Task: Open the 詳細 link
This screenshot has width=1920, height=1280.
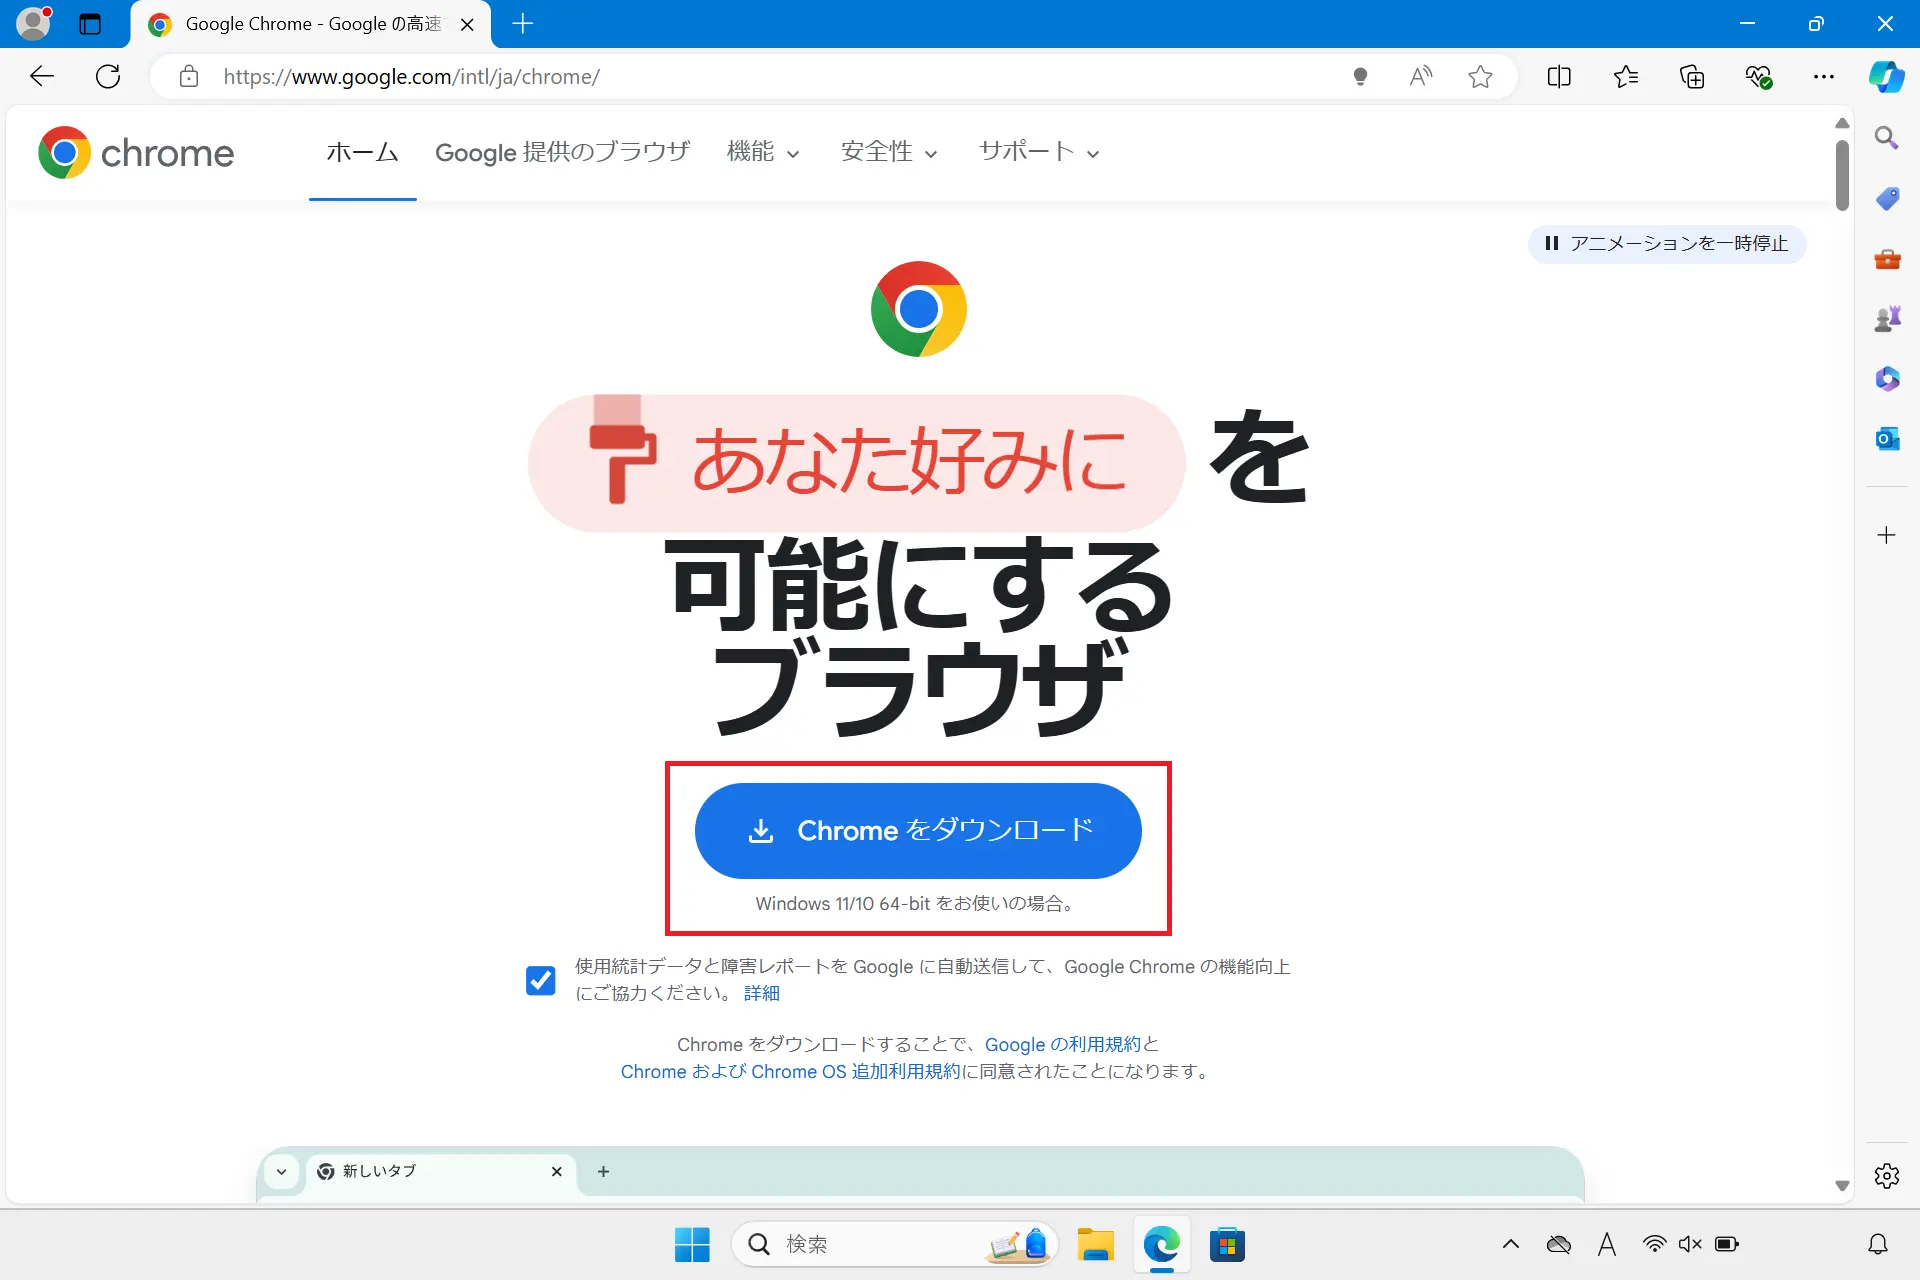Action: coord(761,993)
